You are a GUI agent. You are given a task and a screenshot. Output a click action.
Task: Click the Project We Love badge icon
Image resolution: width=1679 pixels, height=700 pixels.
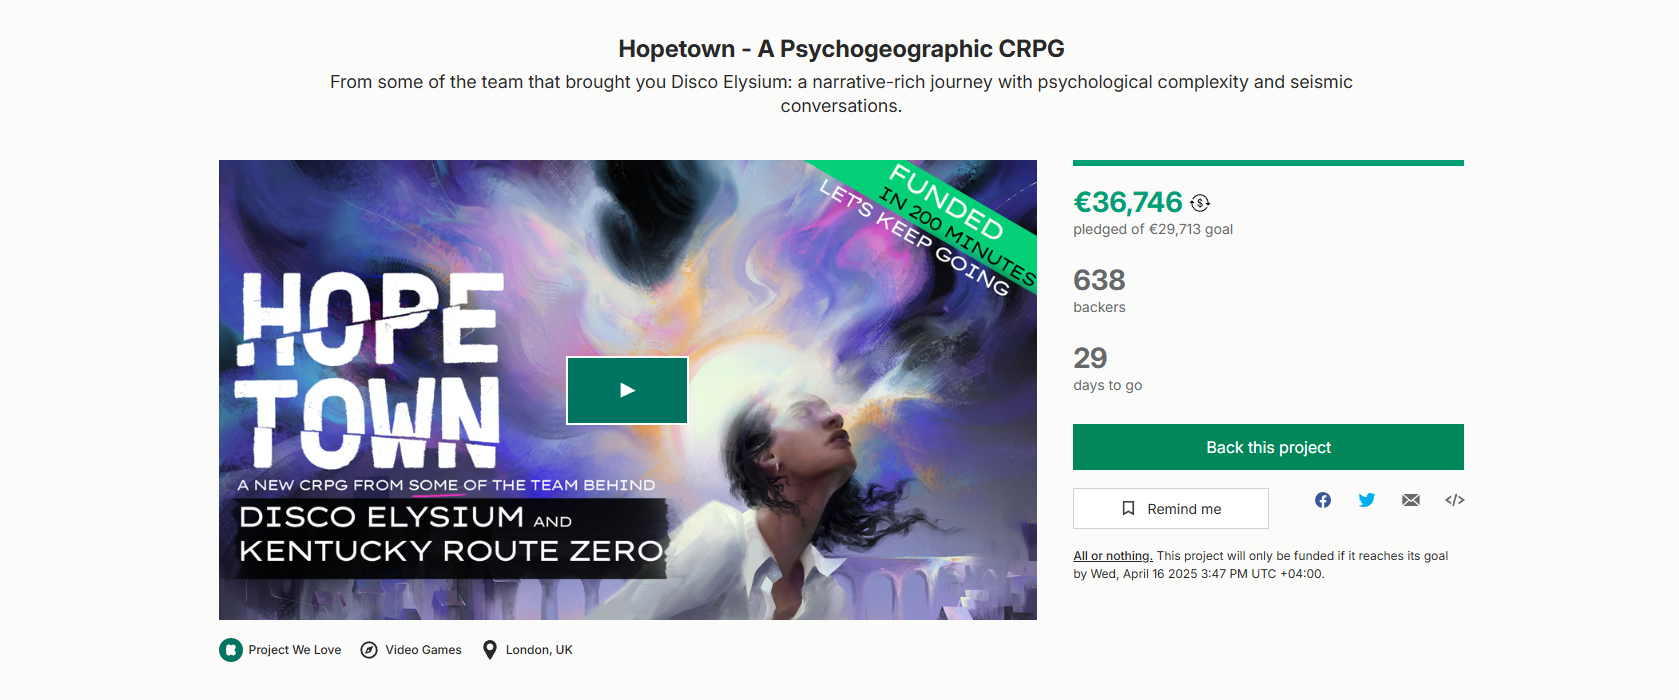click(231, 650)
